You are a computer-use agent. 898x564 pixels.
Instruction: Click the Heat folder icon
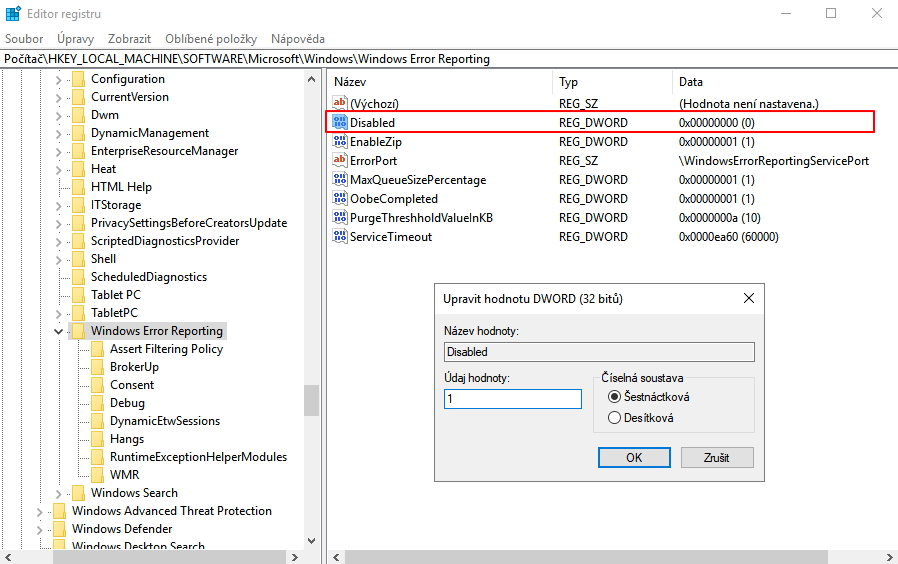click(x=78, y=169)
